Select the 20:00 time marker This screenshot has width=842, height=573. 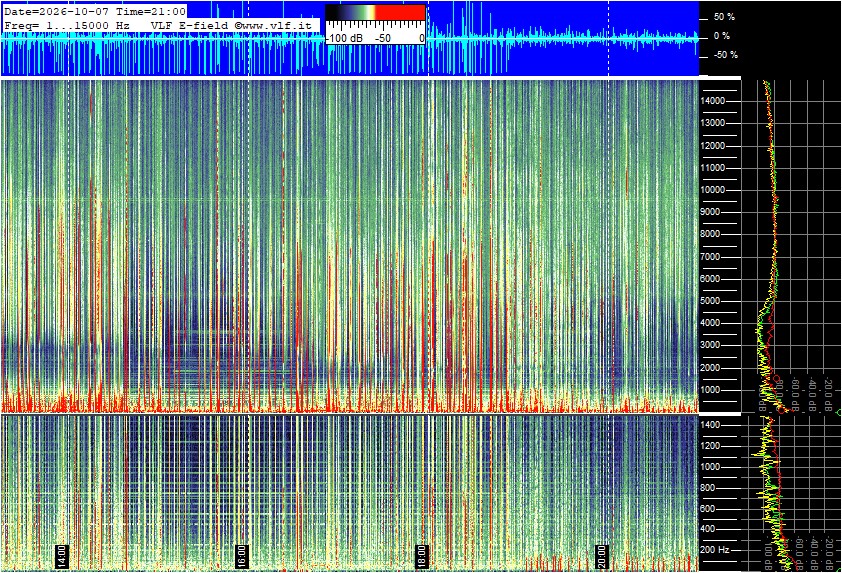click(x=601, y=557)
